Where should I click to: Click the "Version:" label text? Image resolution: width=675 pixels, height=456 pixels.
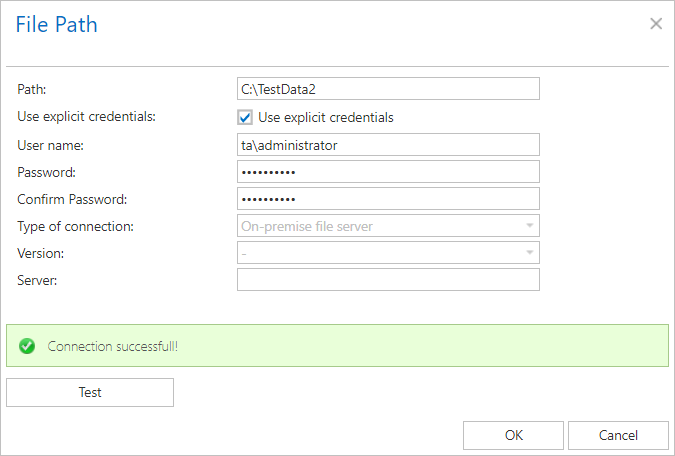click(x=40, y=253)
